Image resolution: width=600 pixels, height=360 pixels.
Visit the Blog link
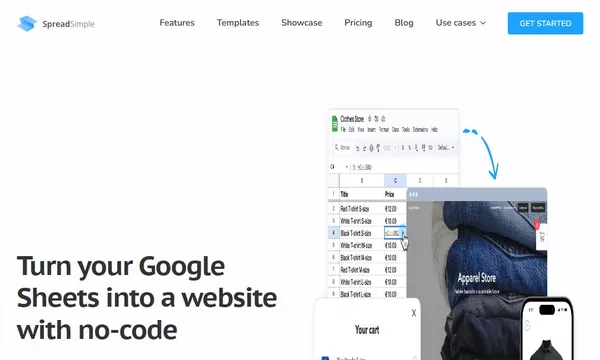pyautogui.click(x=404, y=23)
